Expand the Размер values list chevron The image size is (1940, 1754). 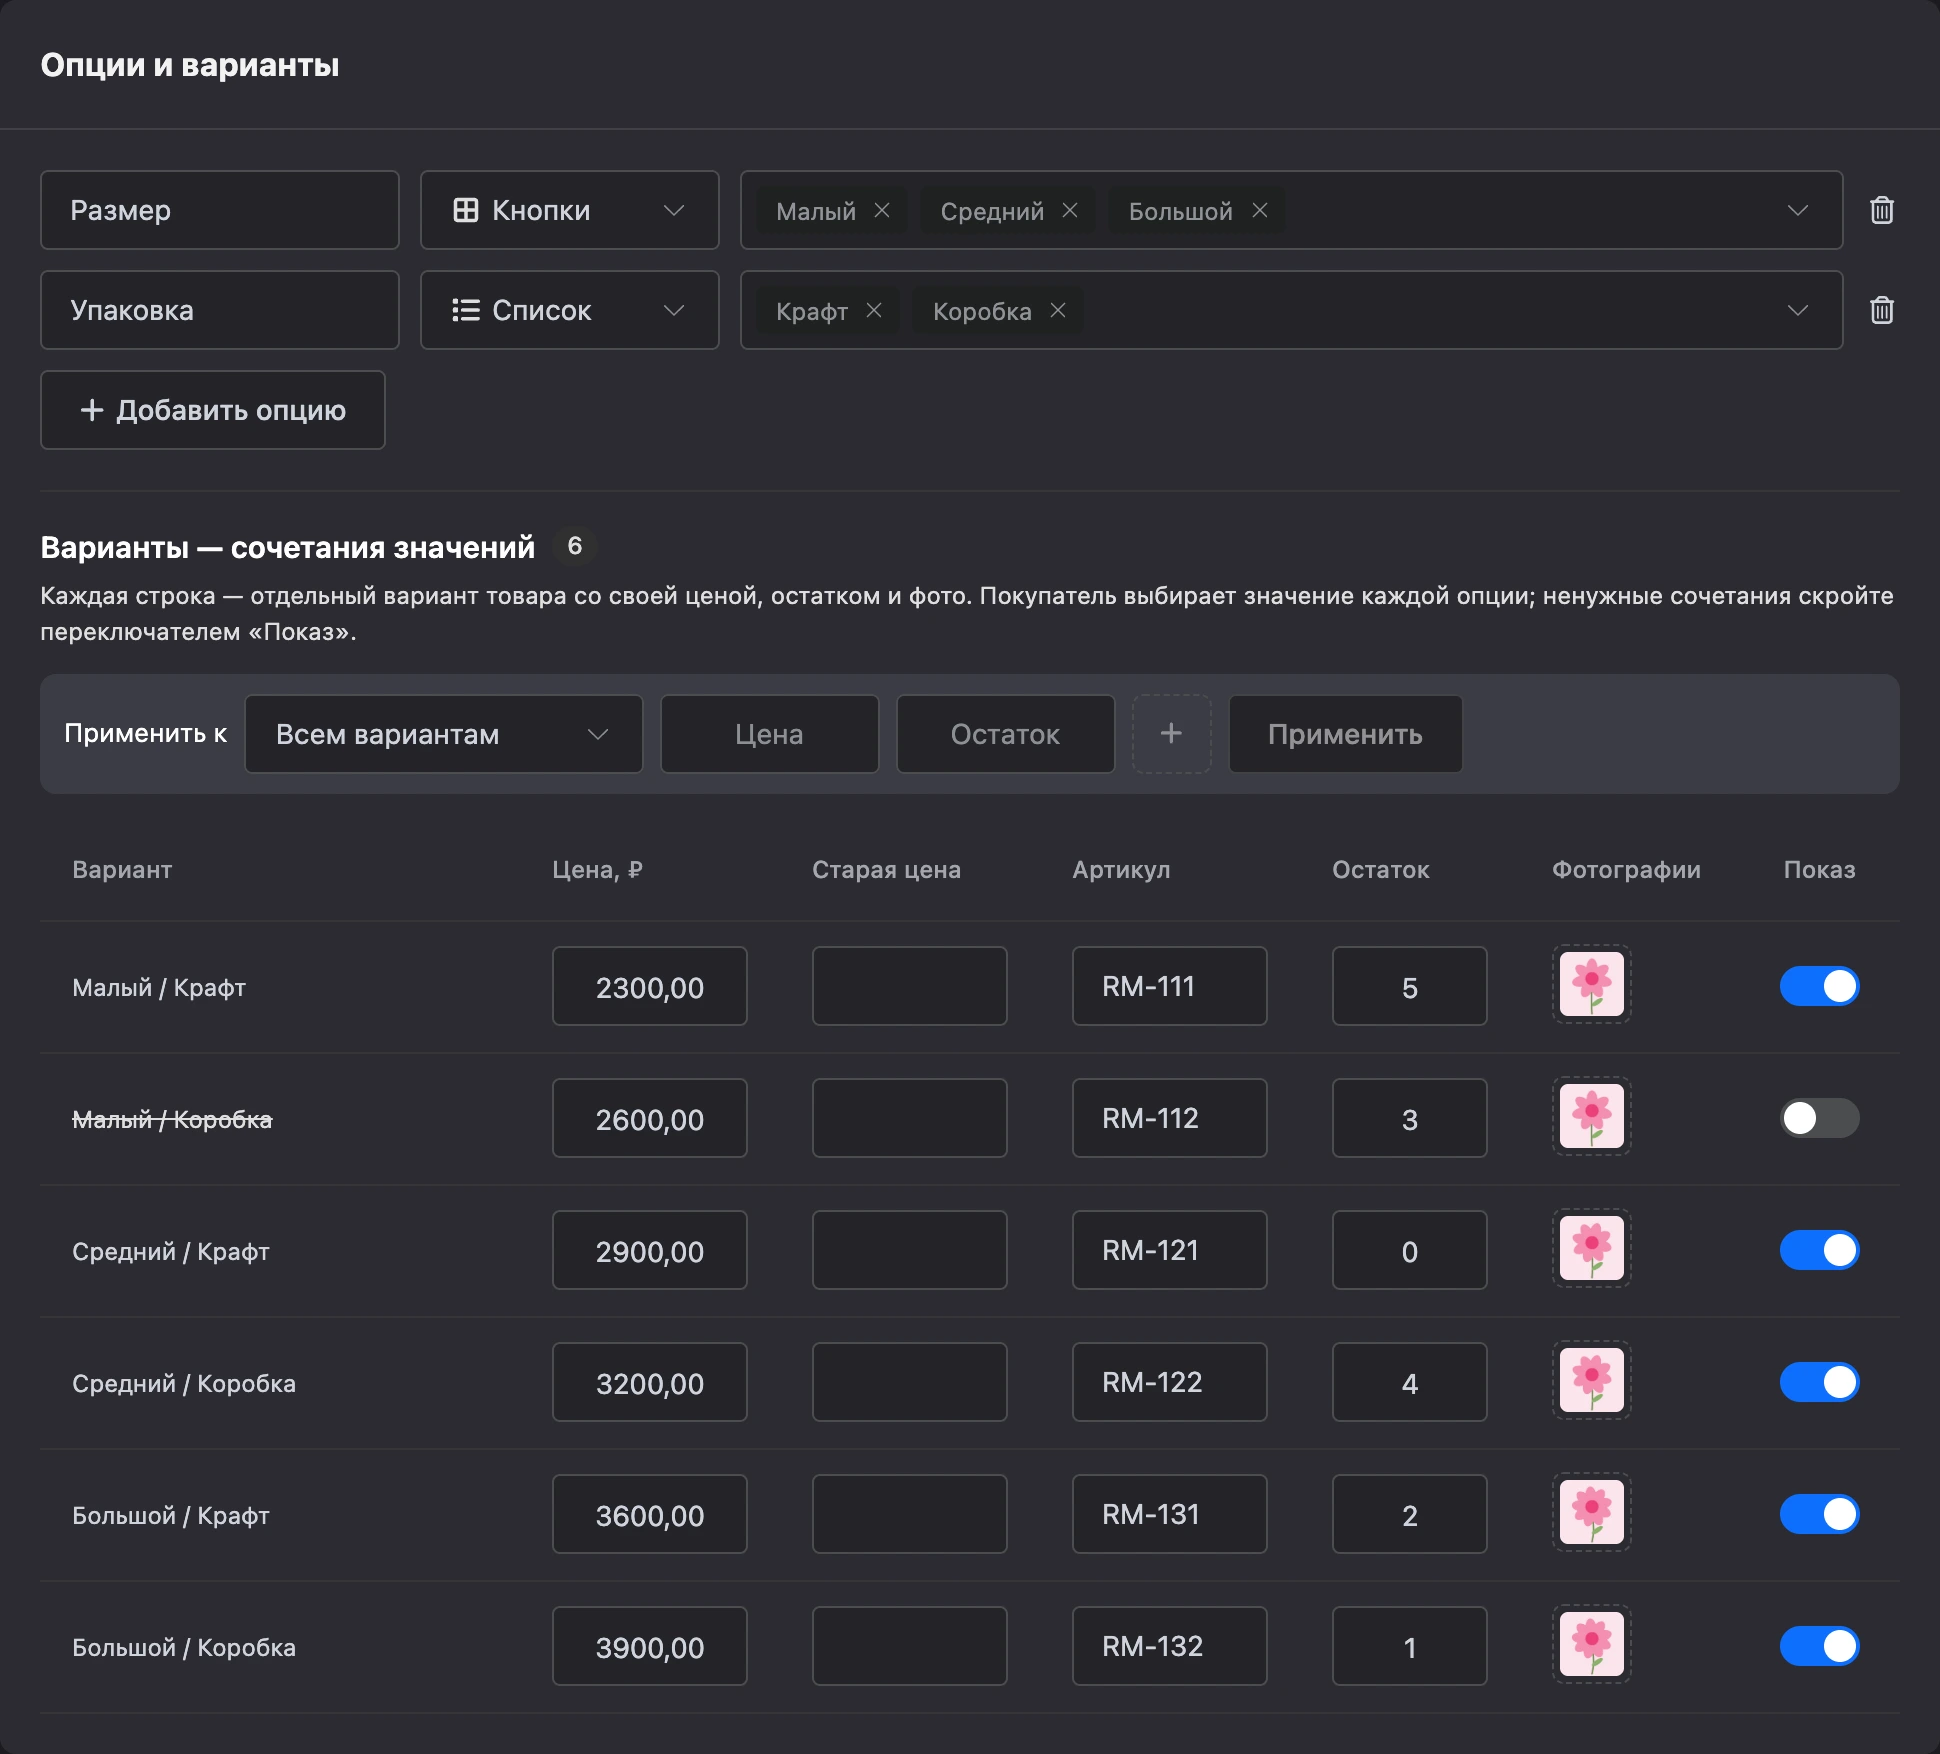(1798, 210)
